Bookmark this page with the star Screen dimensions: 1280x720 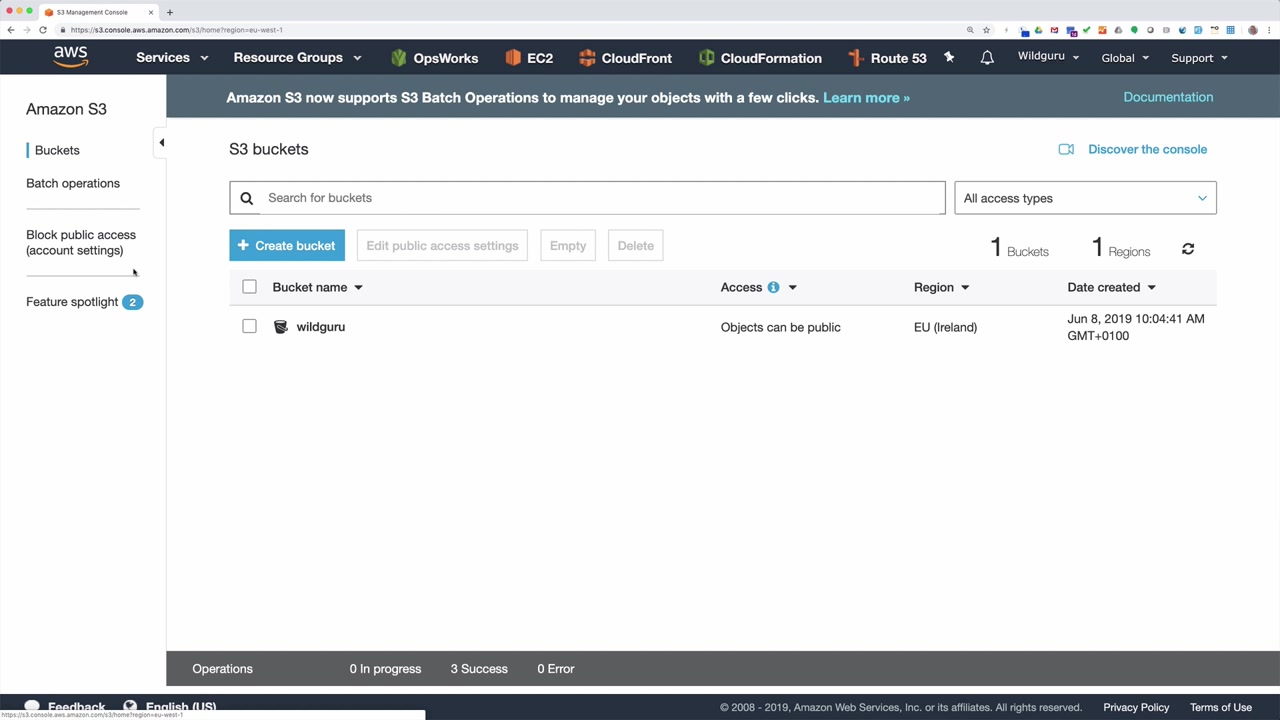pyautogui.click(x=986, y=30)
